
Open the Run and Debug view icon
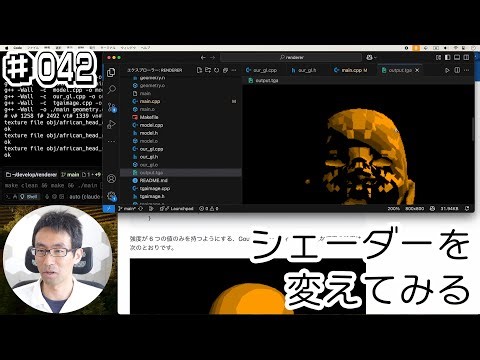[x=111, y=124]
